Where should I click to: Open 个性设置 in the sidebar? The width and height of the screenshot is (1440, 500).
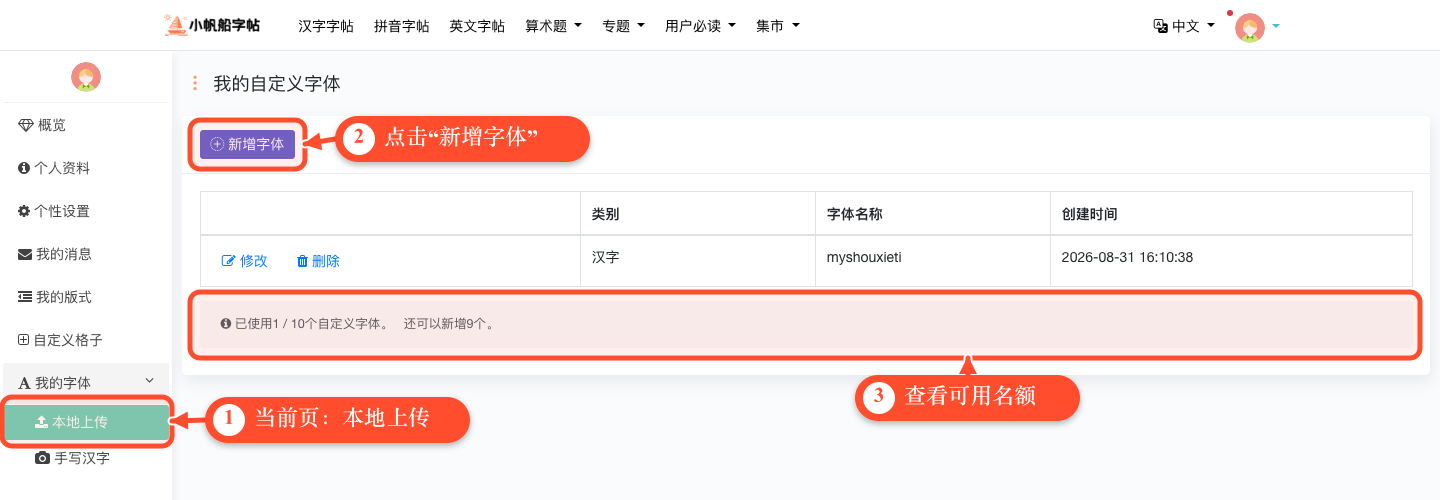click(x=86, y=211)
